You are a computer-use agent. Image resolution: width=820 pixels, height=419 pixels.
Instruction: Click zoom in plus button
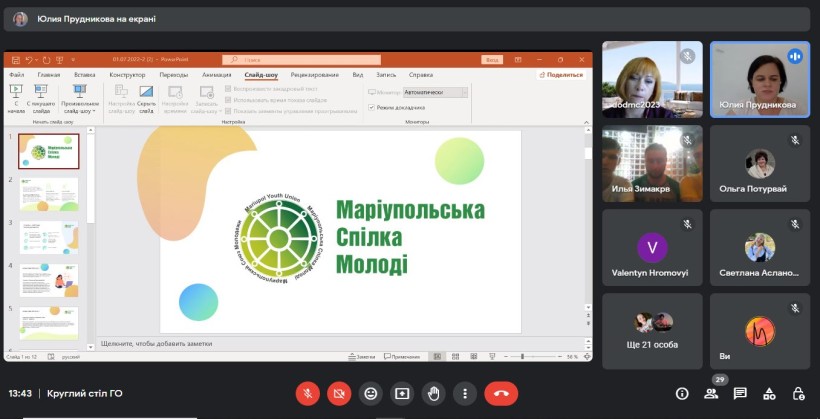561,357
